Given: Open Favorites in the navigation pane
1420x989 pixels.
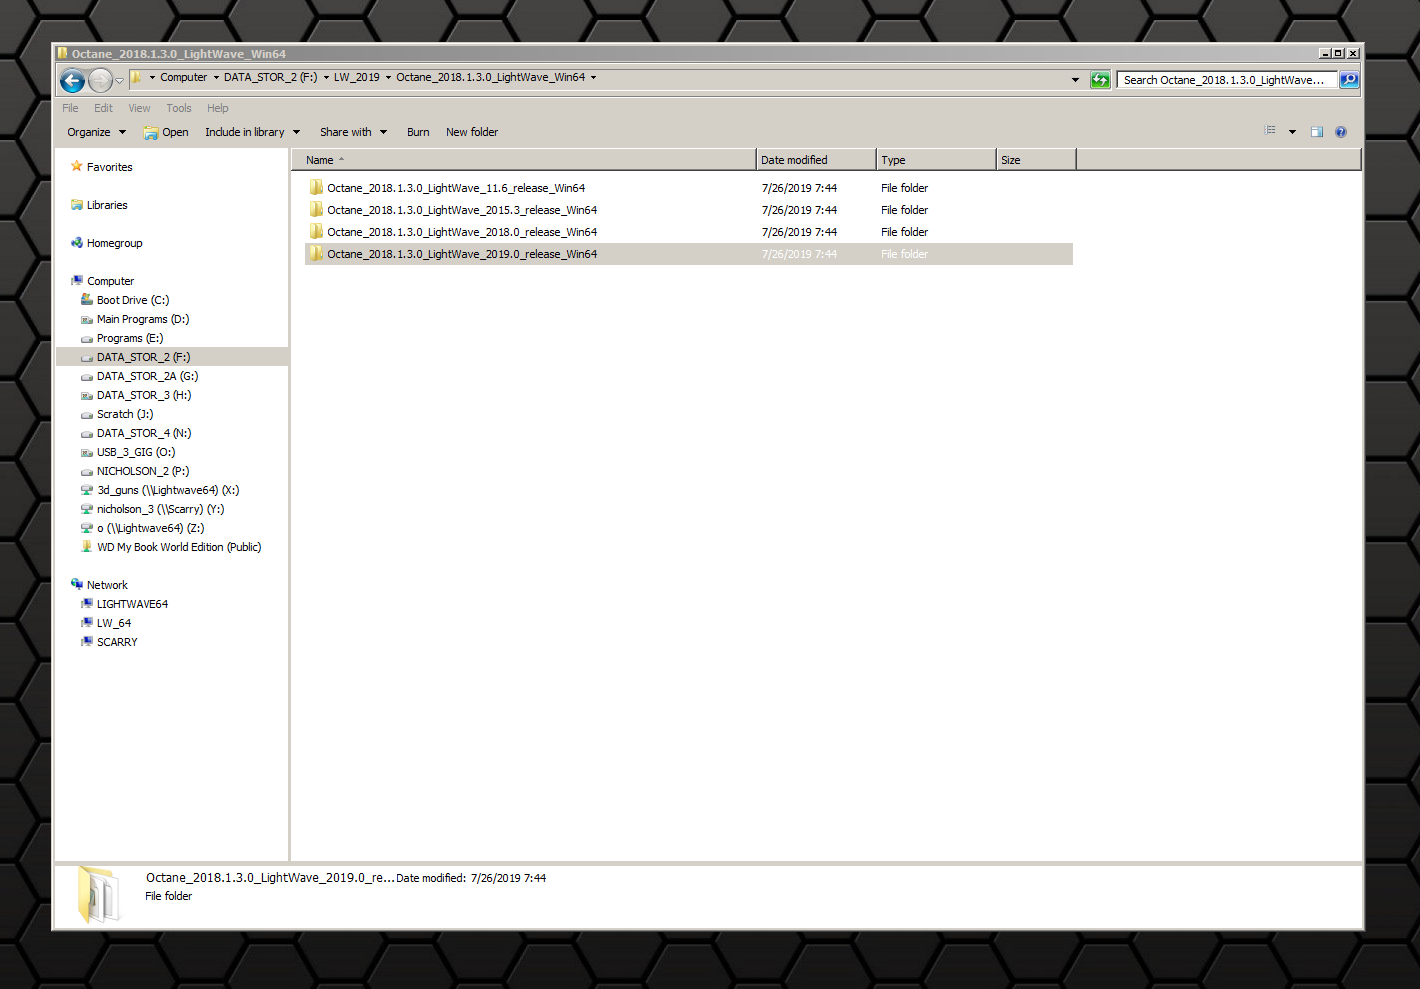Looking at the screenshot, I should point(109,167).
